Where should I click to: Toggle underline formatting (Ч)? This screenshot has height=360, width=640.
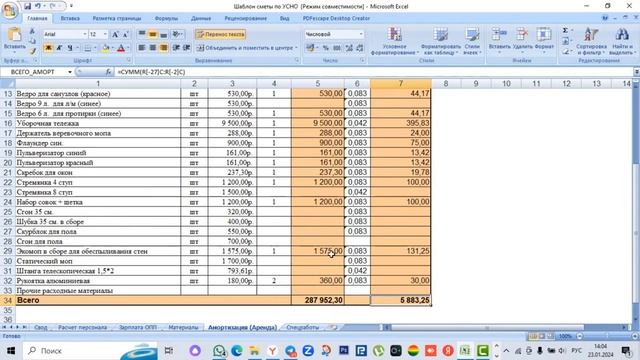pyautogui.click(x=70, y=48)
